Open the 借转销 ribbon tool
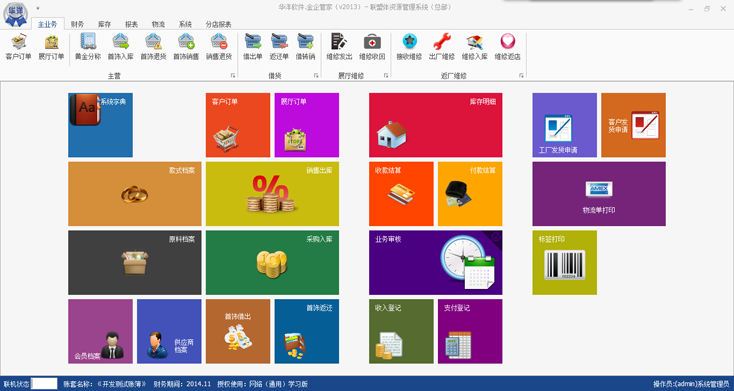This screenshot has height=391, width=734. coord(305,47)
